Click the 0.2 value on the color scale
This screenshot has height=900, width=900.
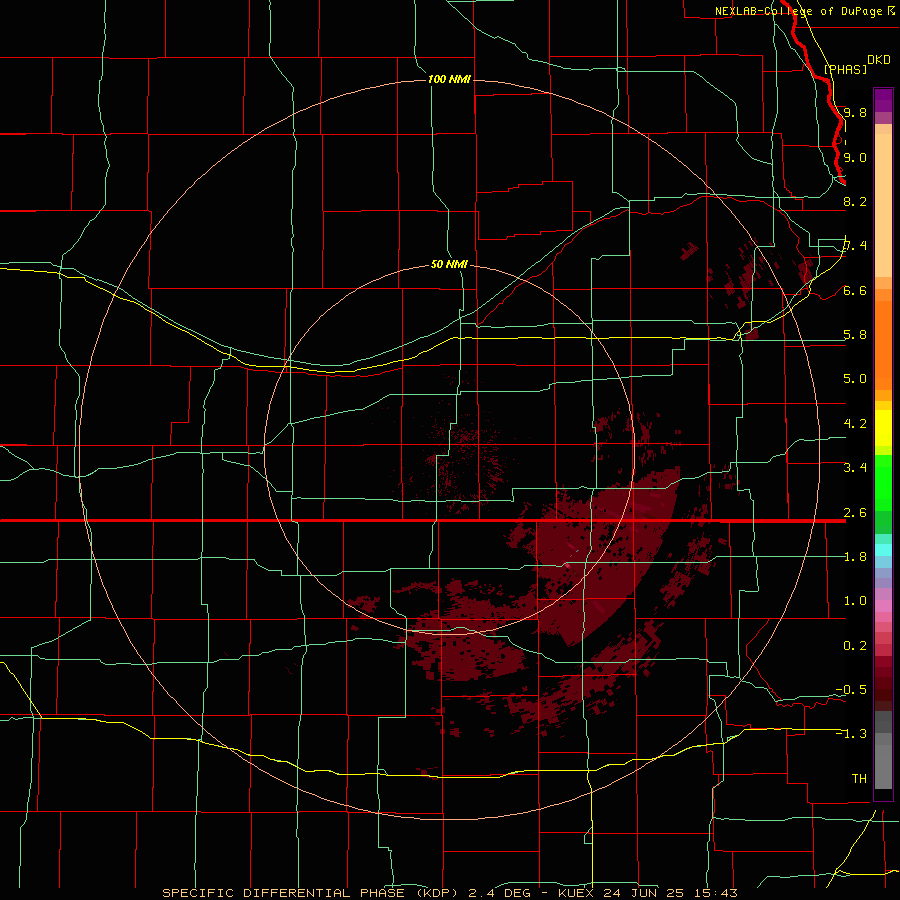pos(855,646)
